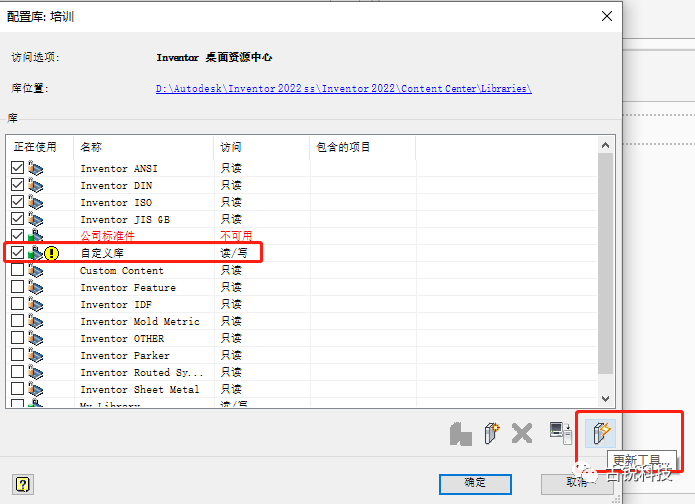Enable the Inventor IDF library

pyautogui.click(x=17, y=304)
